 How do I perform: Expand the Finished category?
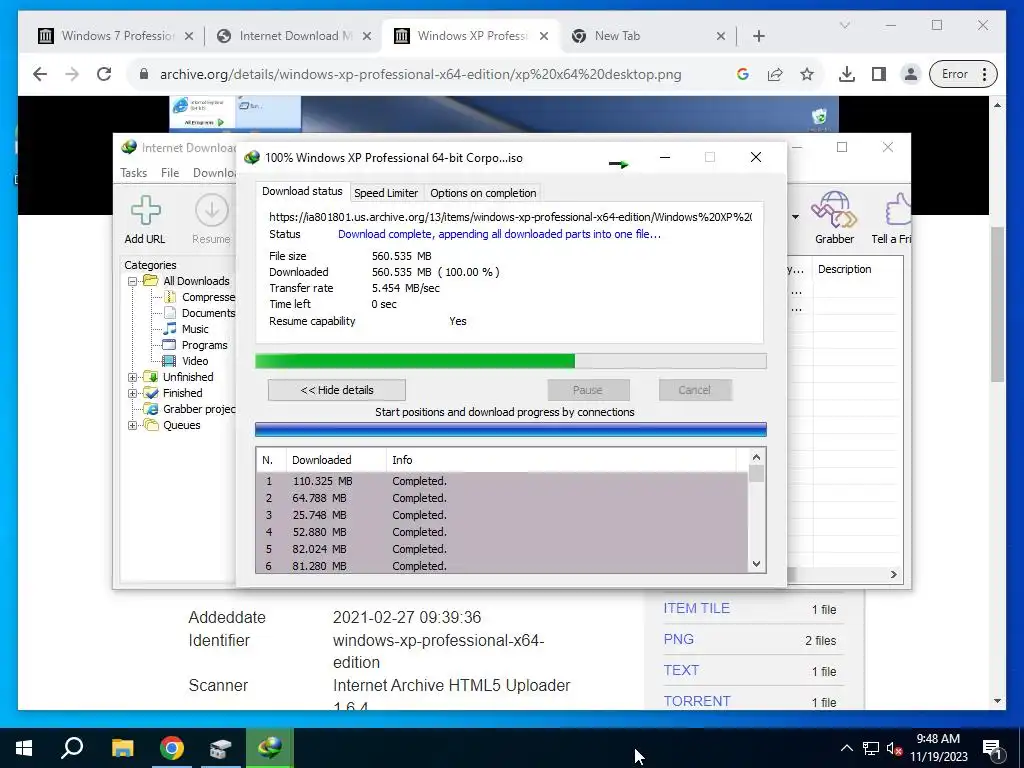(132, 393)
